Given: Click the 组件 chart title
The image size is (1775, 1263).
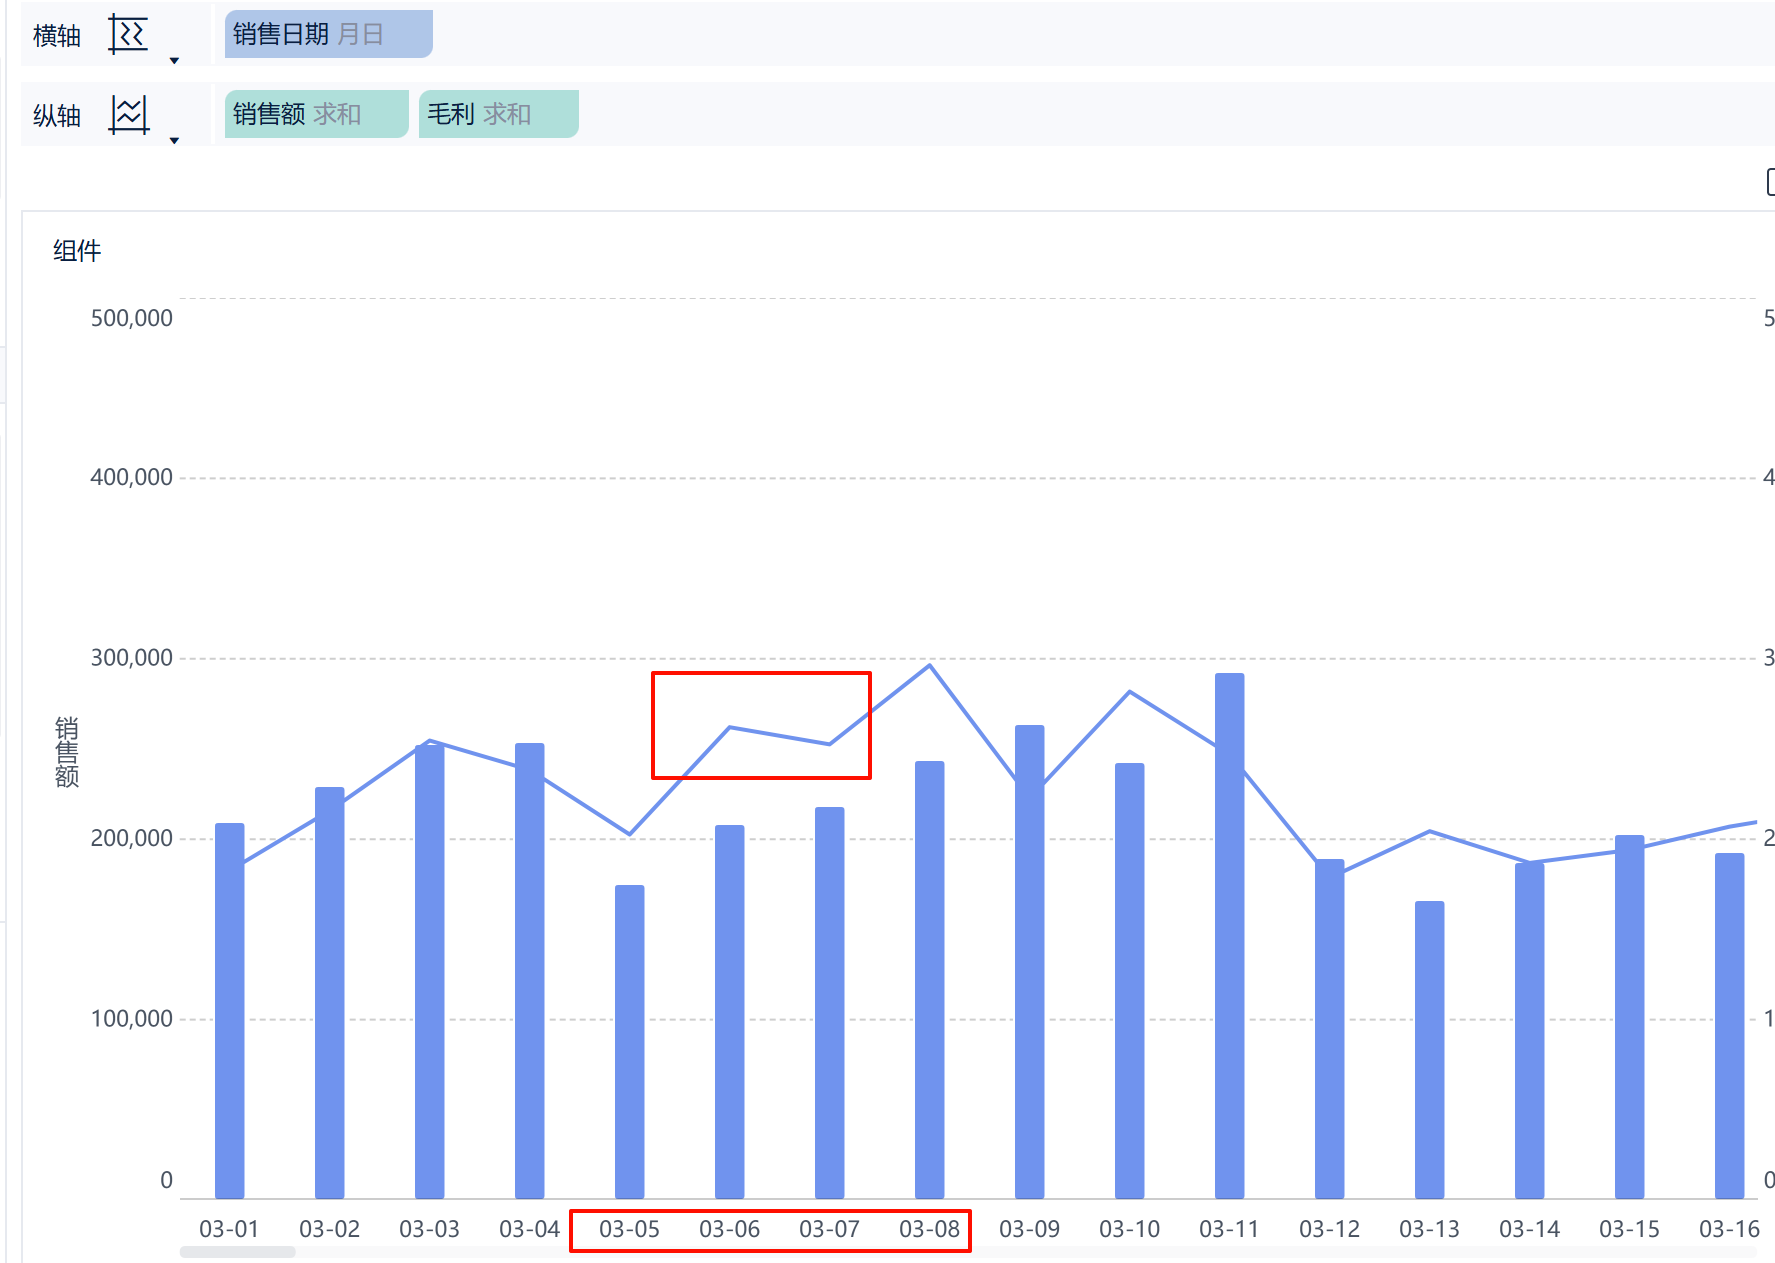Looking at the screenshot, I should tap(77, 251).
